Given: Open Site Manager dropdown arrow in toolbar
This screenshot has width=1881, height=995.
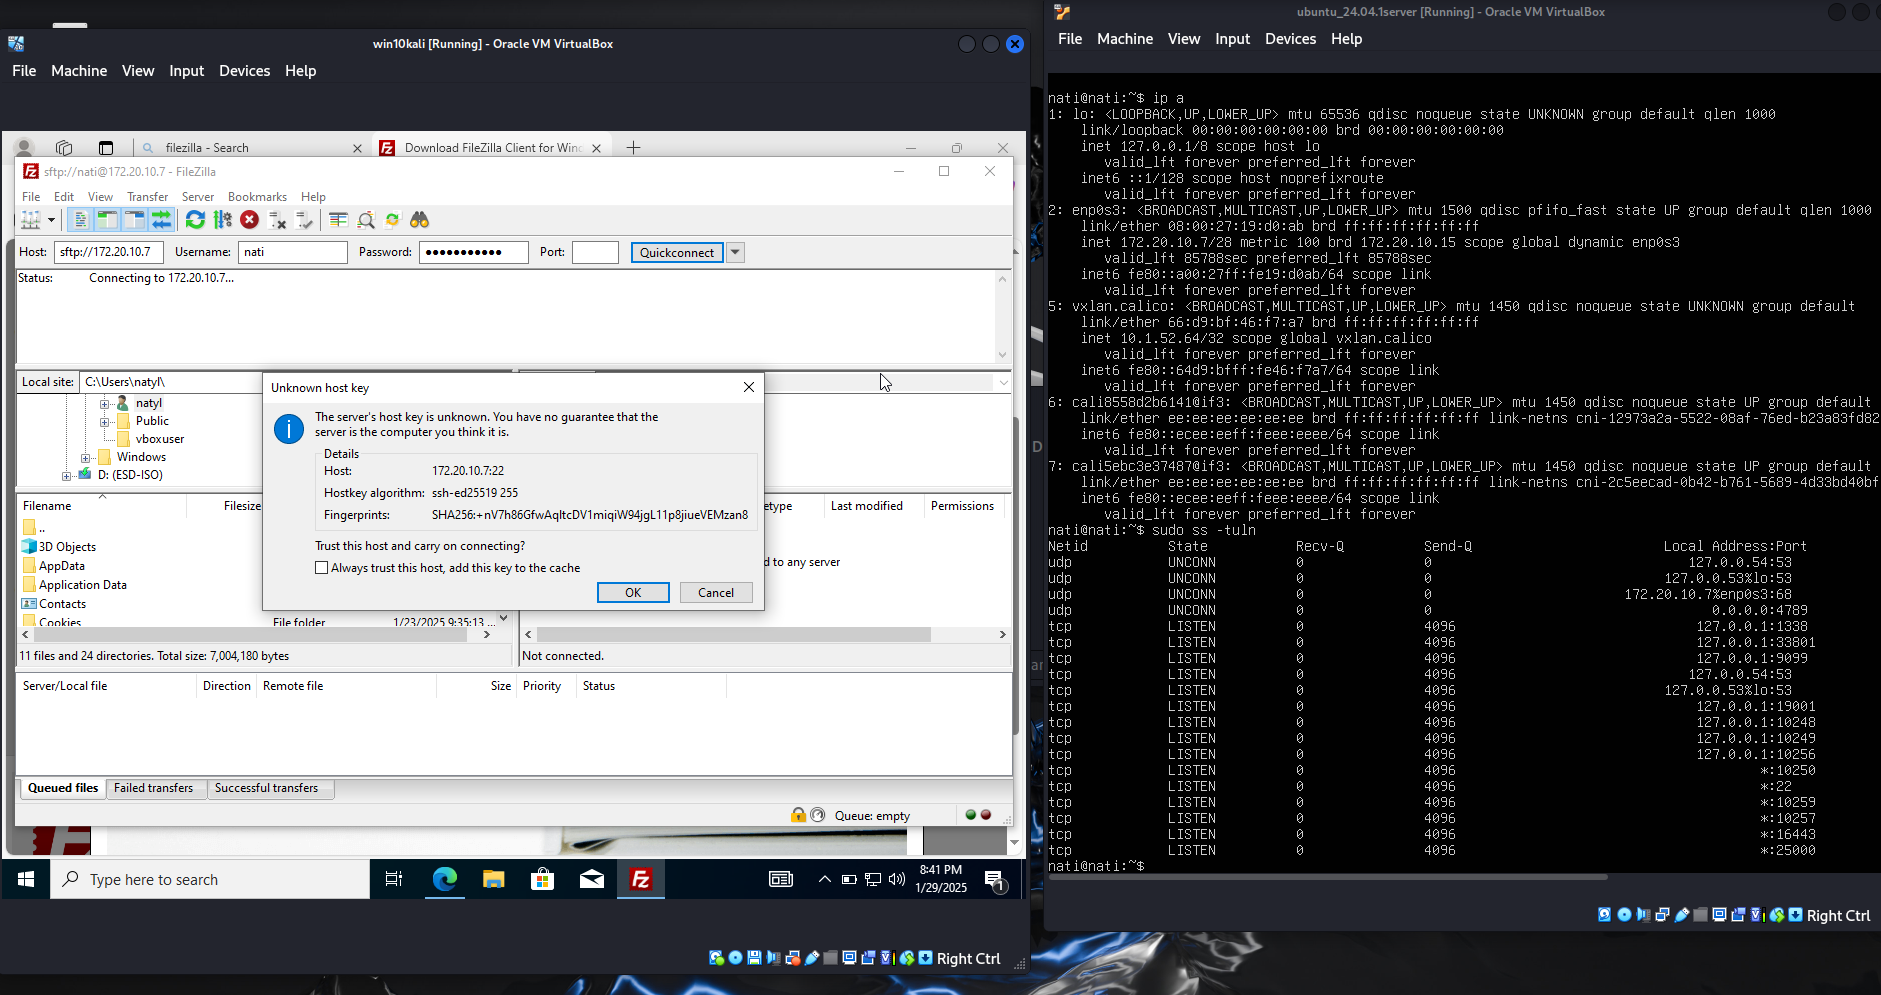Looking at the screenshot, I should tap(51, 220).
